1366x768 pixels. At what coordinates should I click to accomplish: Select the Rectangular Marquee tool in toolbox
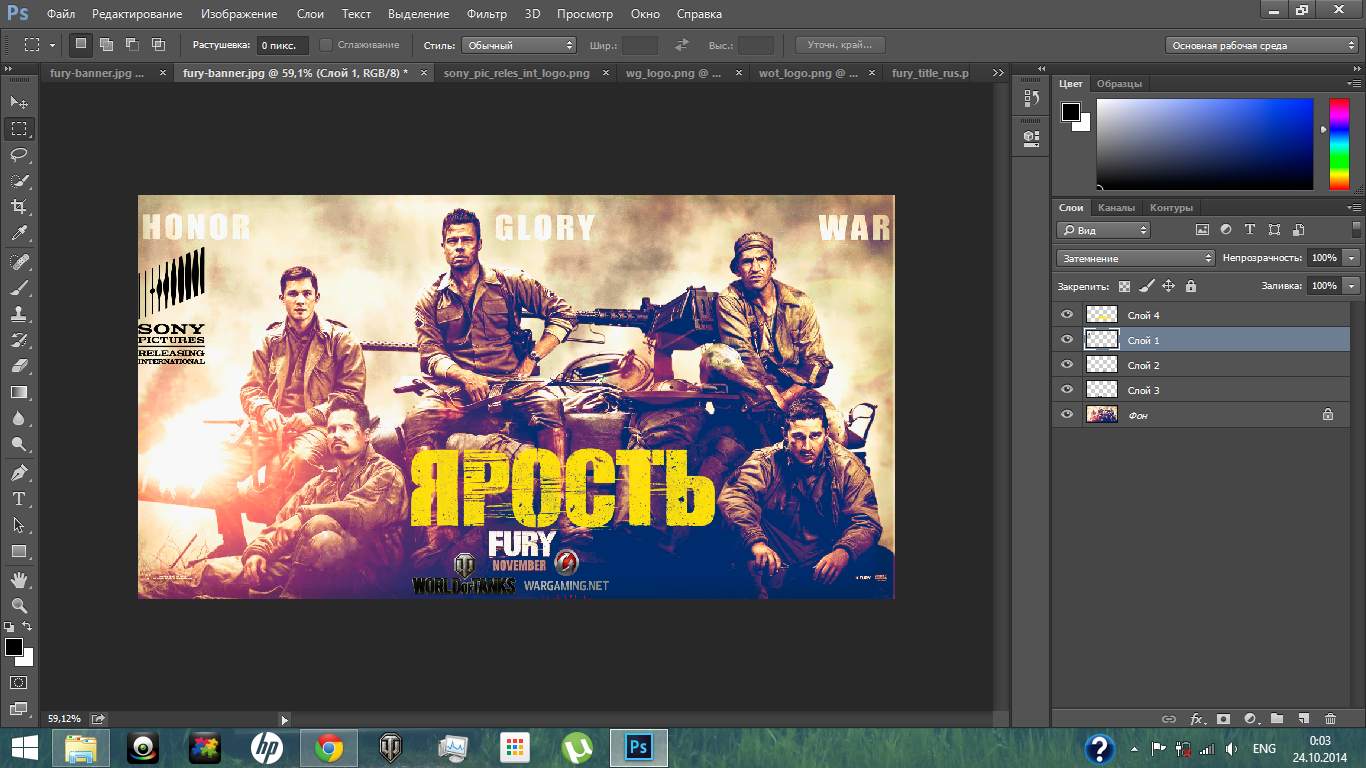(19, 129)
